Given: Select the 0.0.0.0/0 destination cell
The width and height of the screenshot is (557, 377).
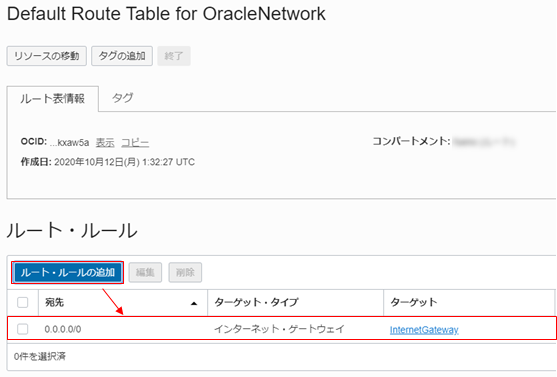Looking at the screenshot, I should pyautogui.click(x=63, y=329).
